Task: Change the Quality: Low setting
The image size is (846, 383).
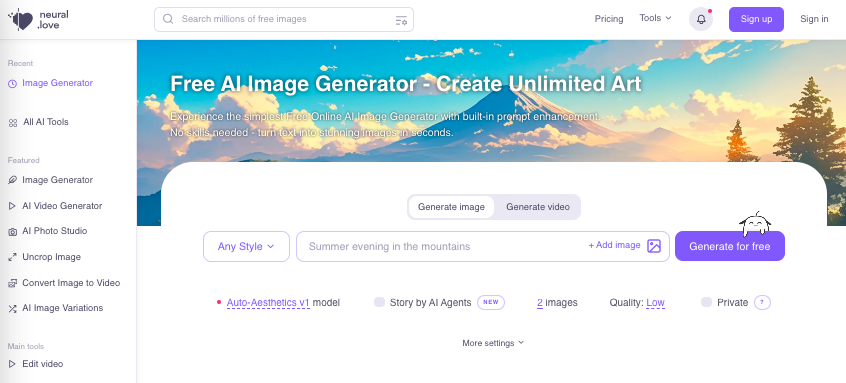Action: pos(655,303)
